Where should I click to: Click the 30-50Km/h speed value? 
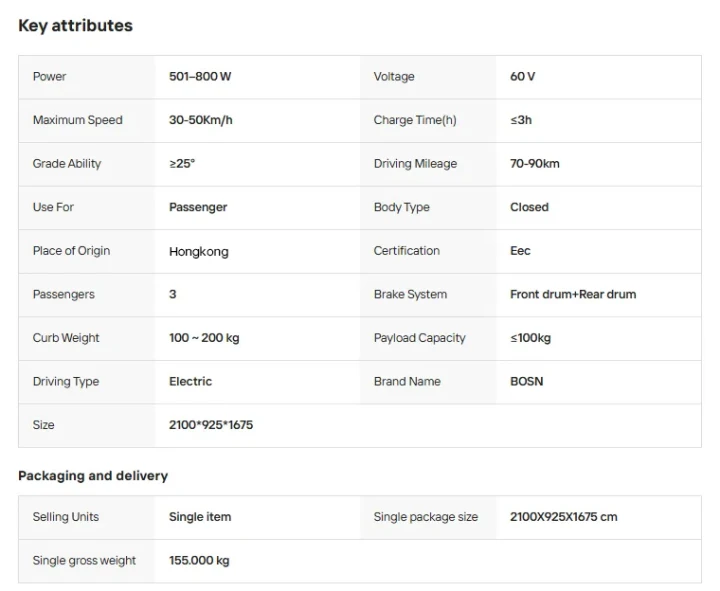[201, 120]
